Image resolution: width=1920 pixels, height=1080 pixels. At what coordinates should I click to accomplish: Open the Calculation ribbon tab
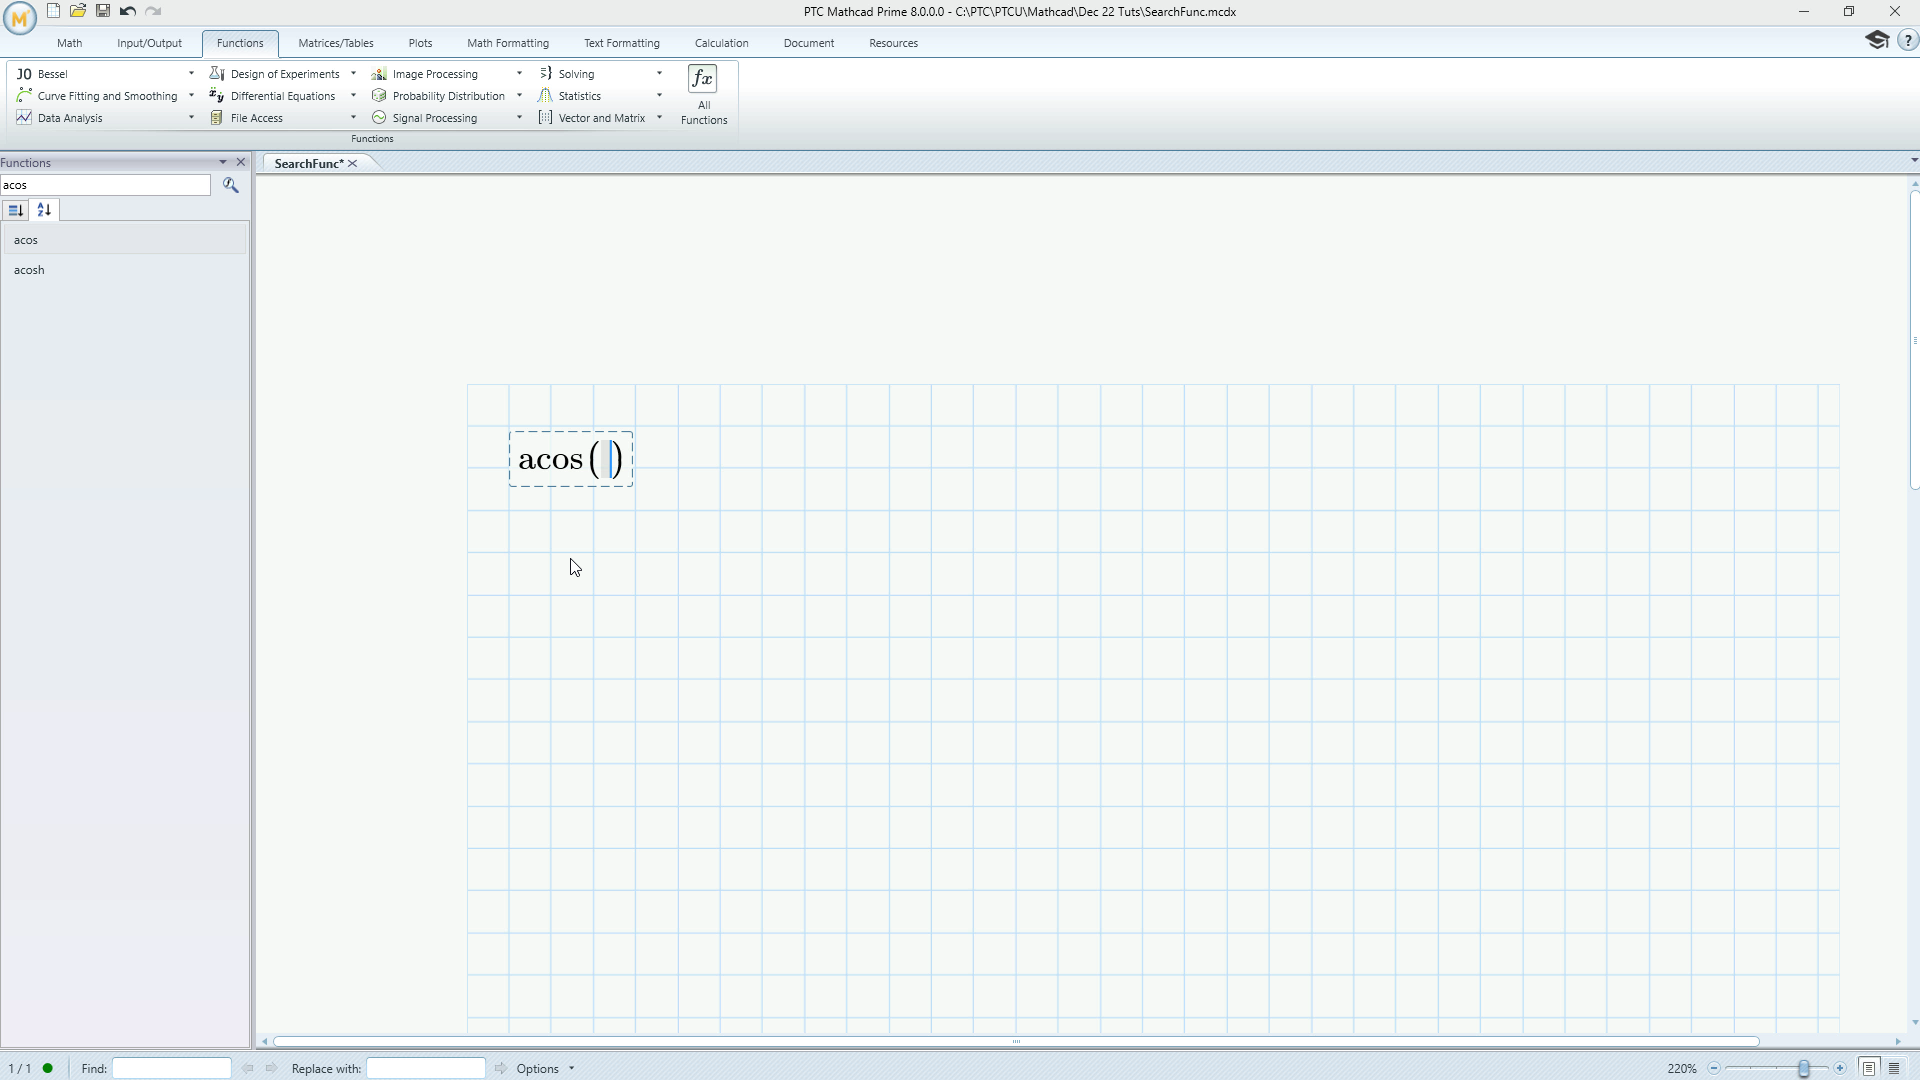(721, 43)
